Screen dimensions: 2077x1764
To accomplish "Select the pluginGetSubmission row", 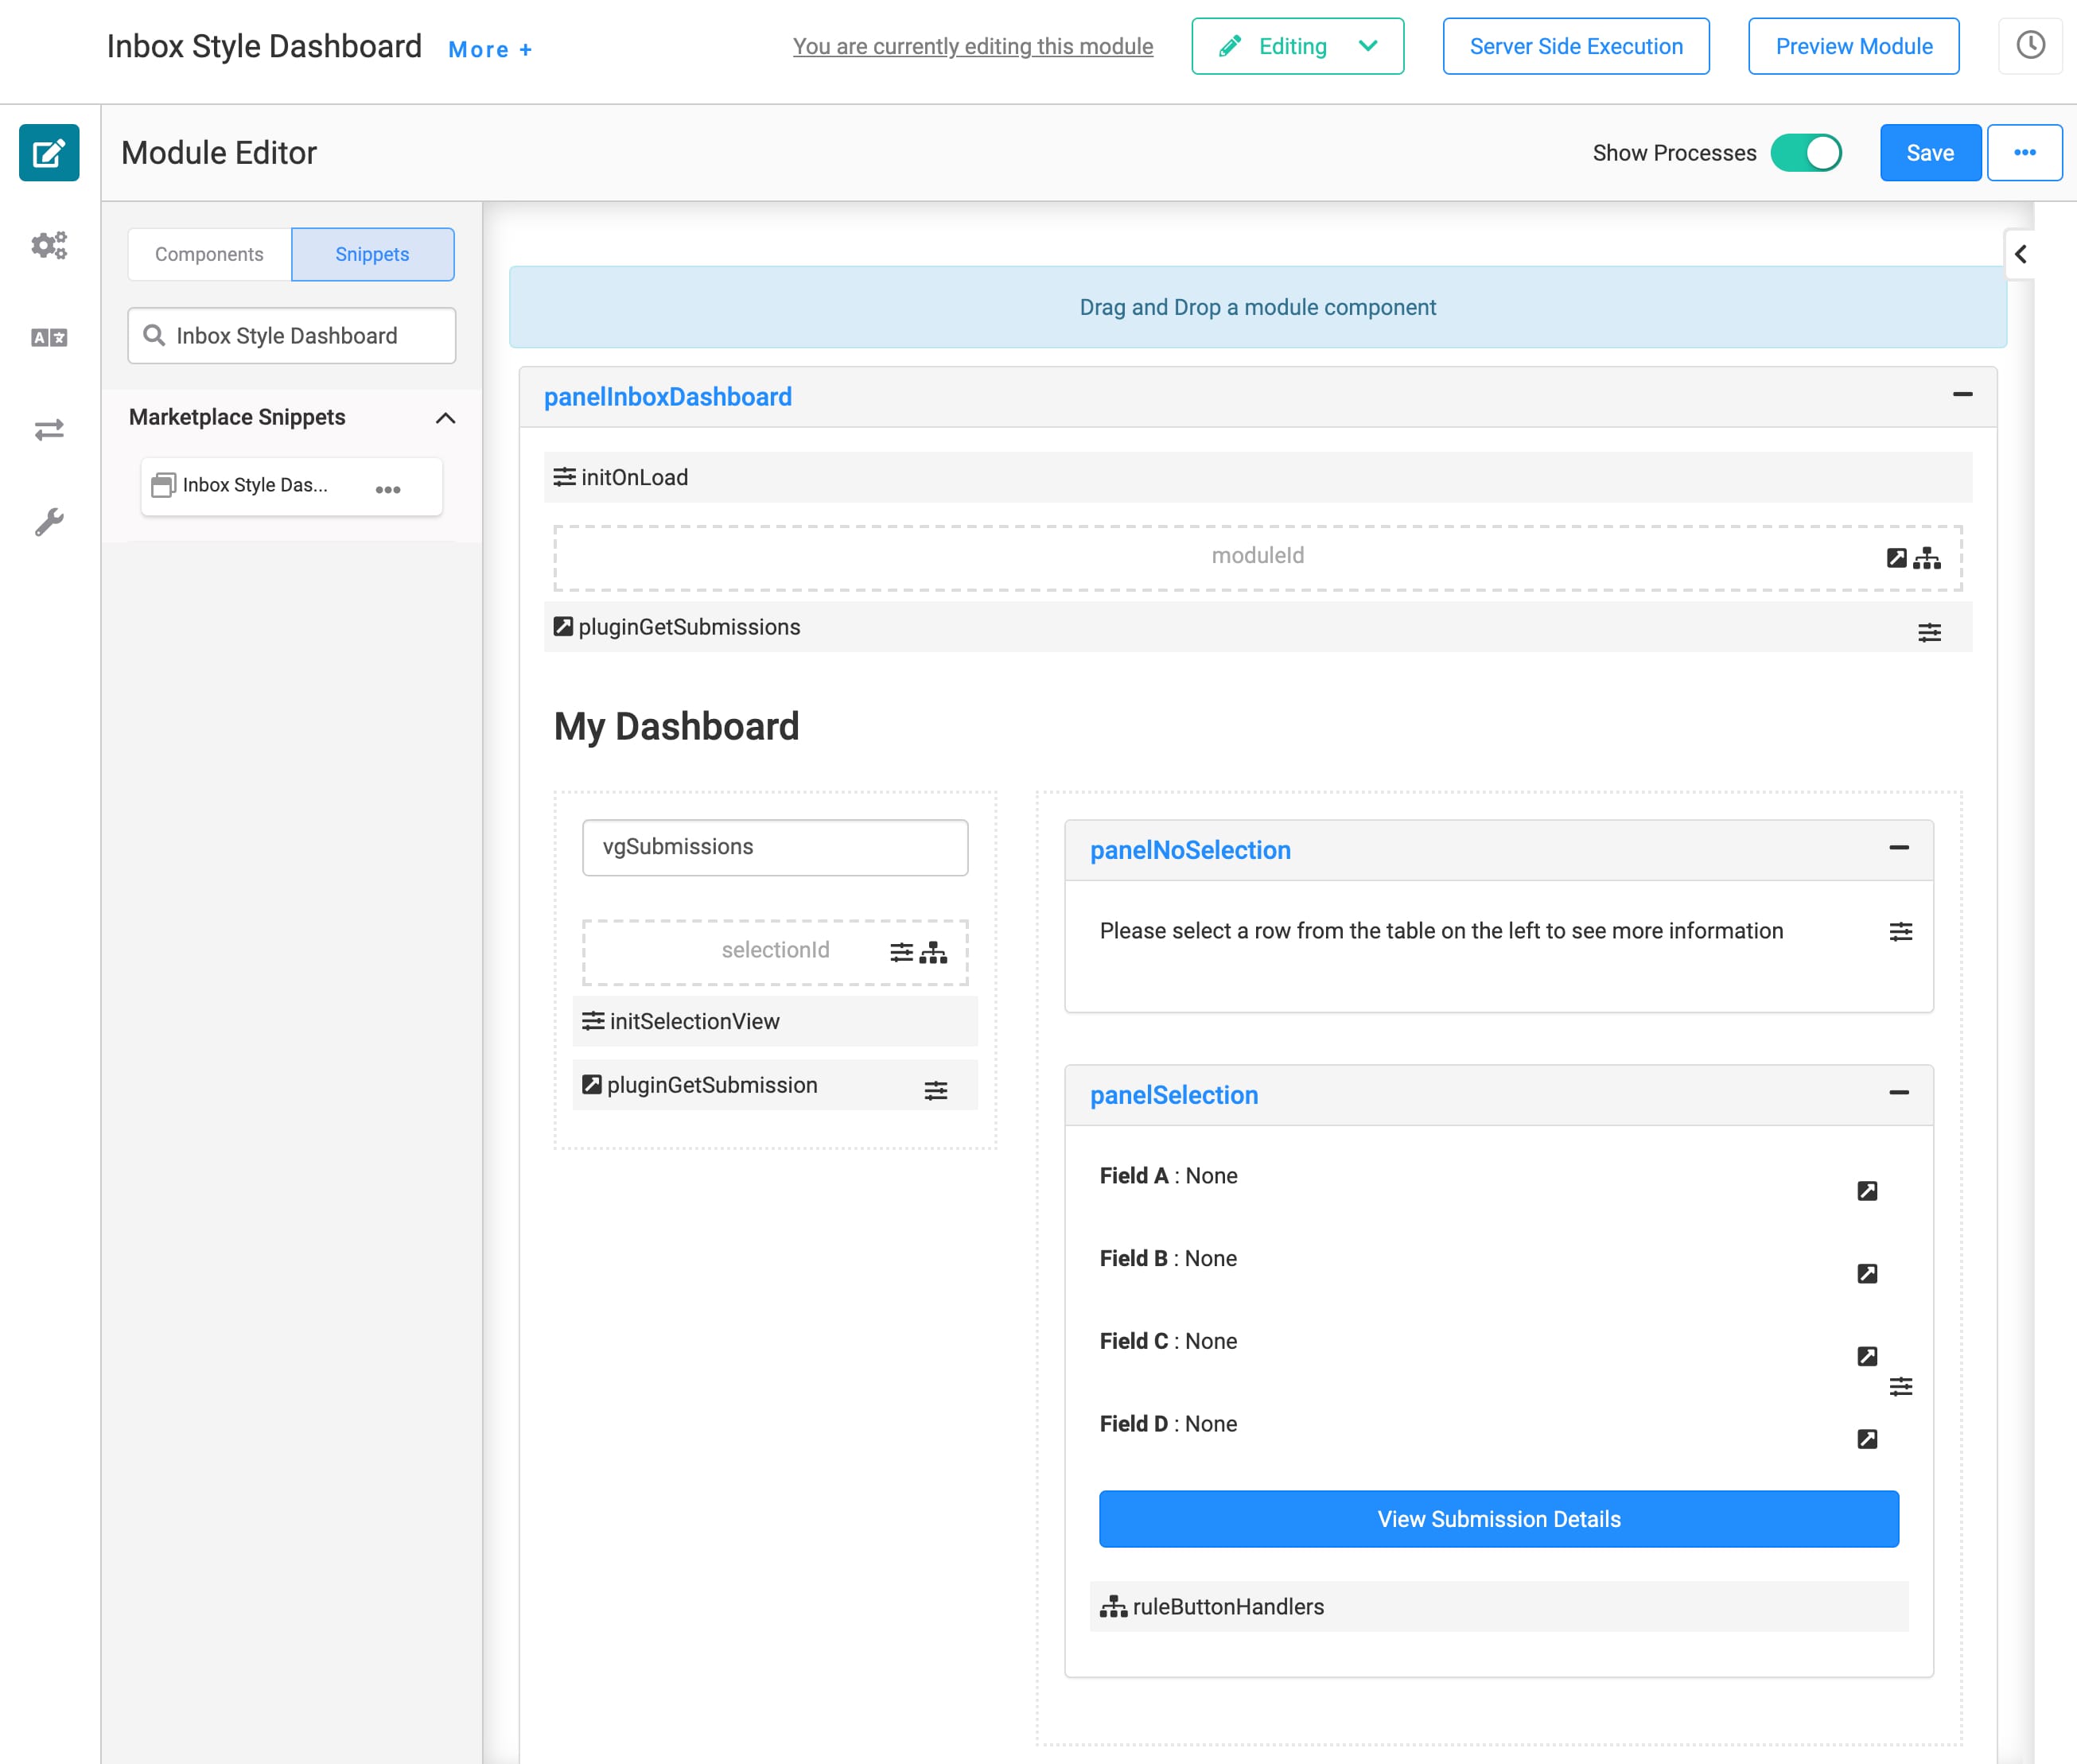I will (775, 1085).
